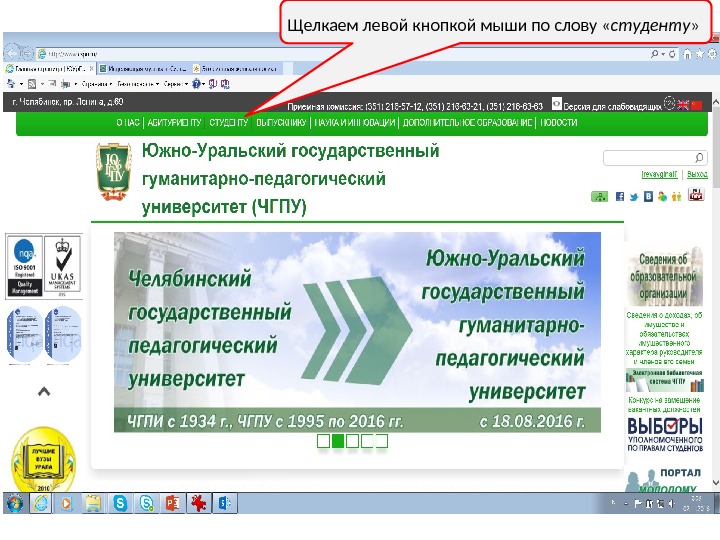Select the fifth slider indicator square
The height and width of the screenshot is (540, 720).
382,441
